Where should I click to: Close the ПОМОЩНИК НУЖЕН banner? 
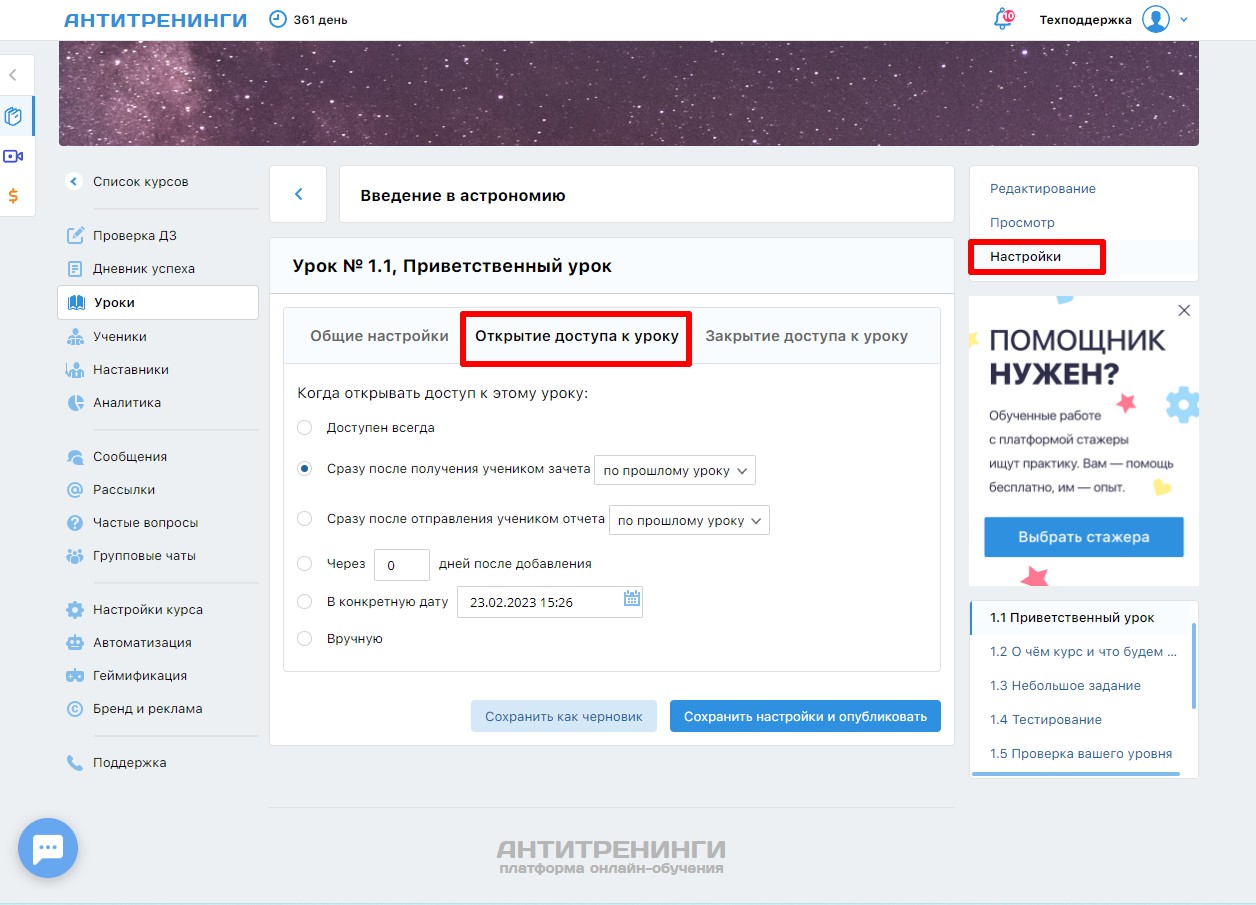coord(1184,311)
